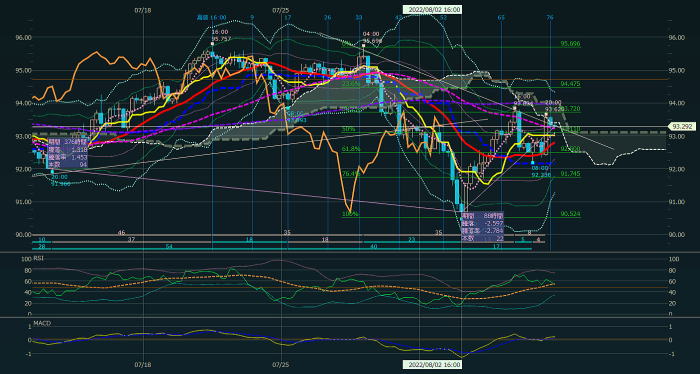Click the 04:00 95.696 peak marker
700x374 pixels.
tap(371, 37)
